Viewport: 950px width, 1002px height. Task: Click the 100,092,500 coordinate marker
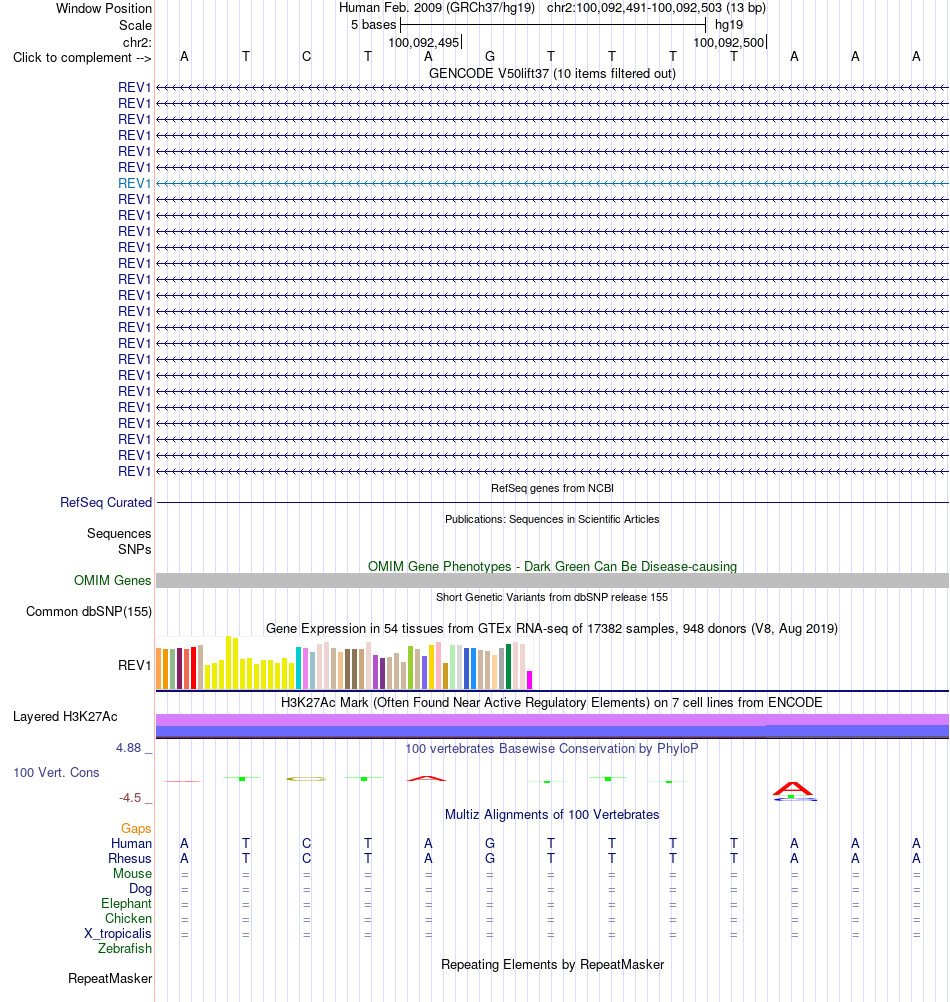coord(729,42)
